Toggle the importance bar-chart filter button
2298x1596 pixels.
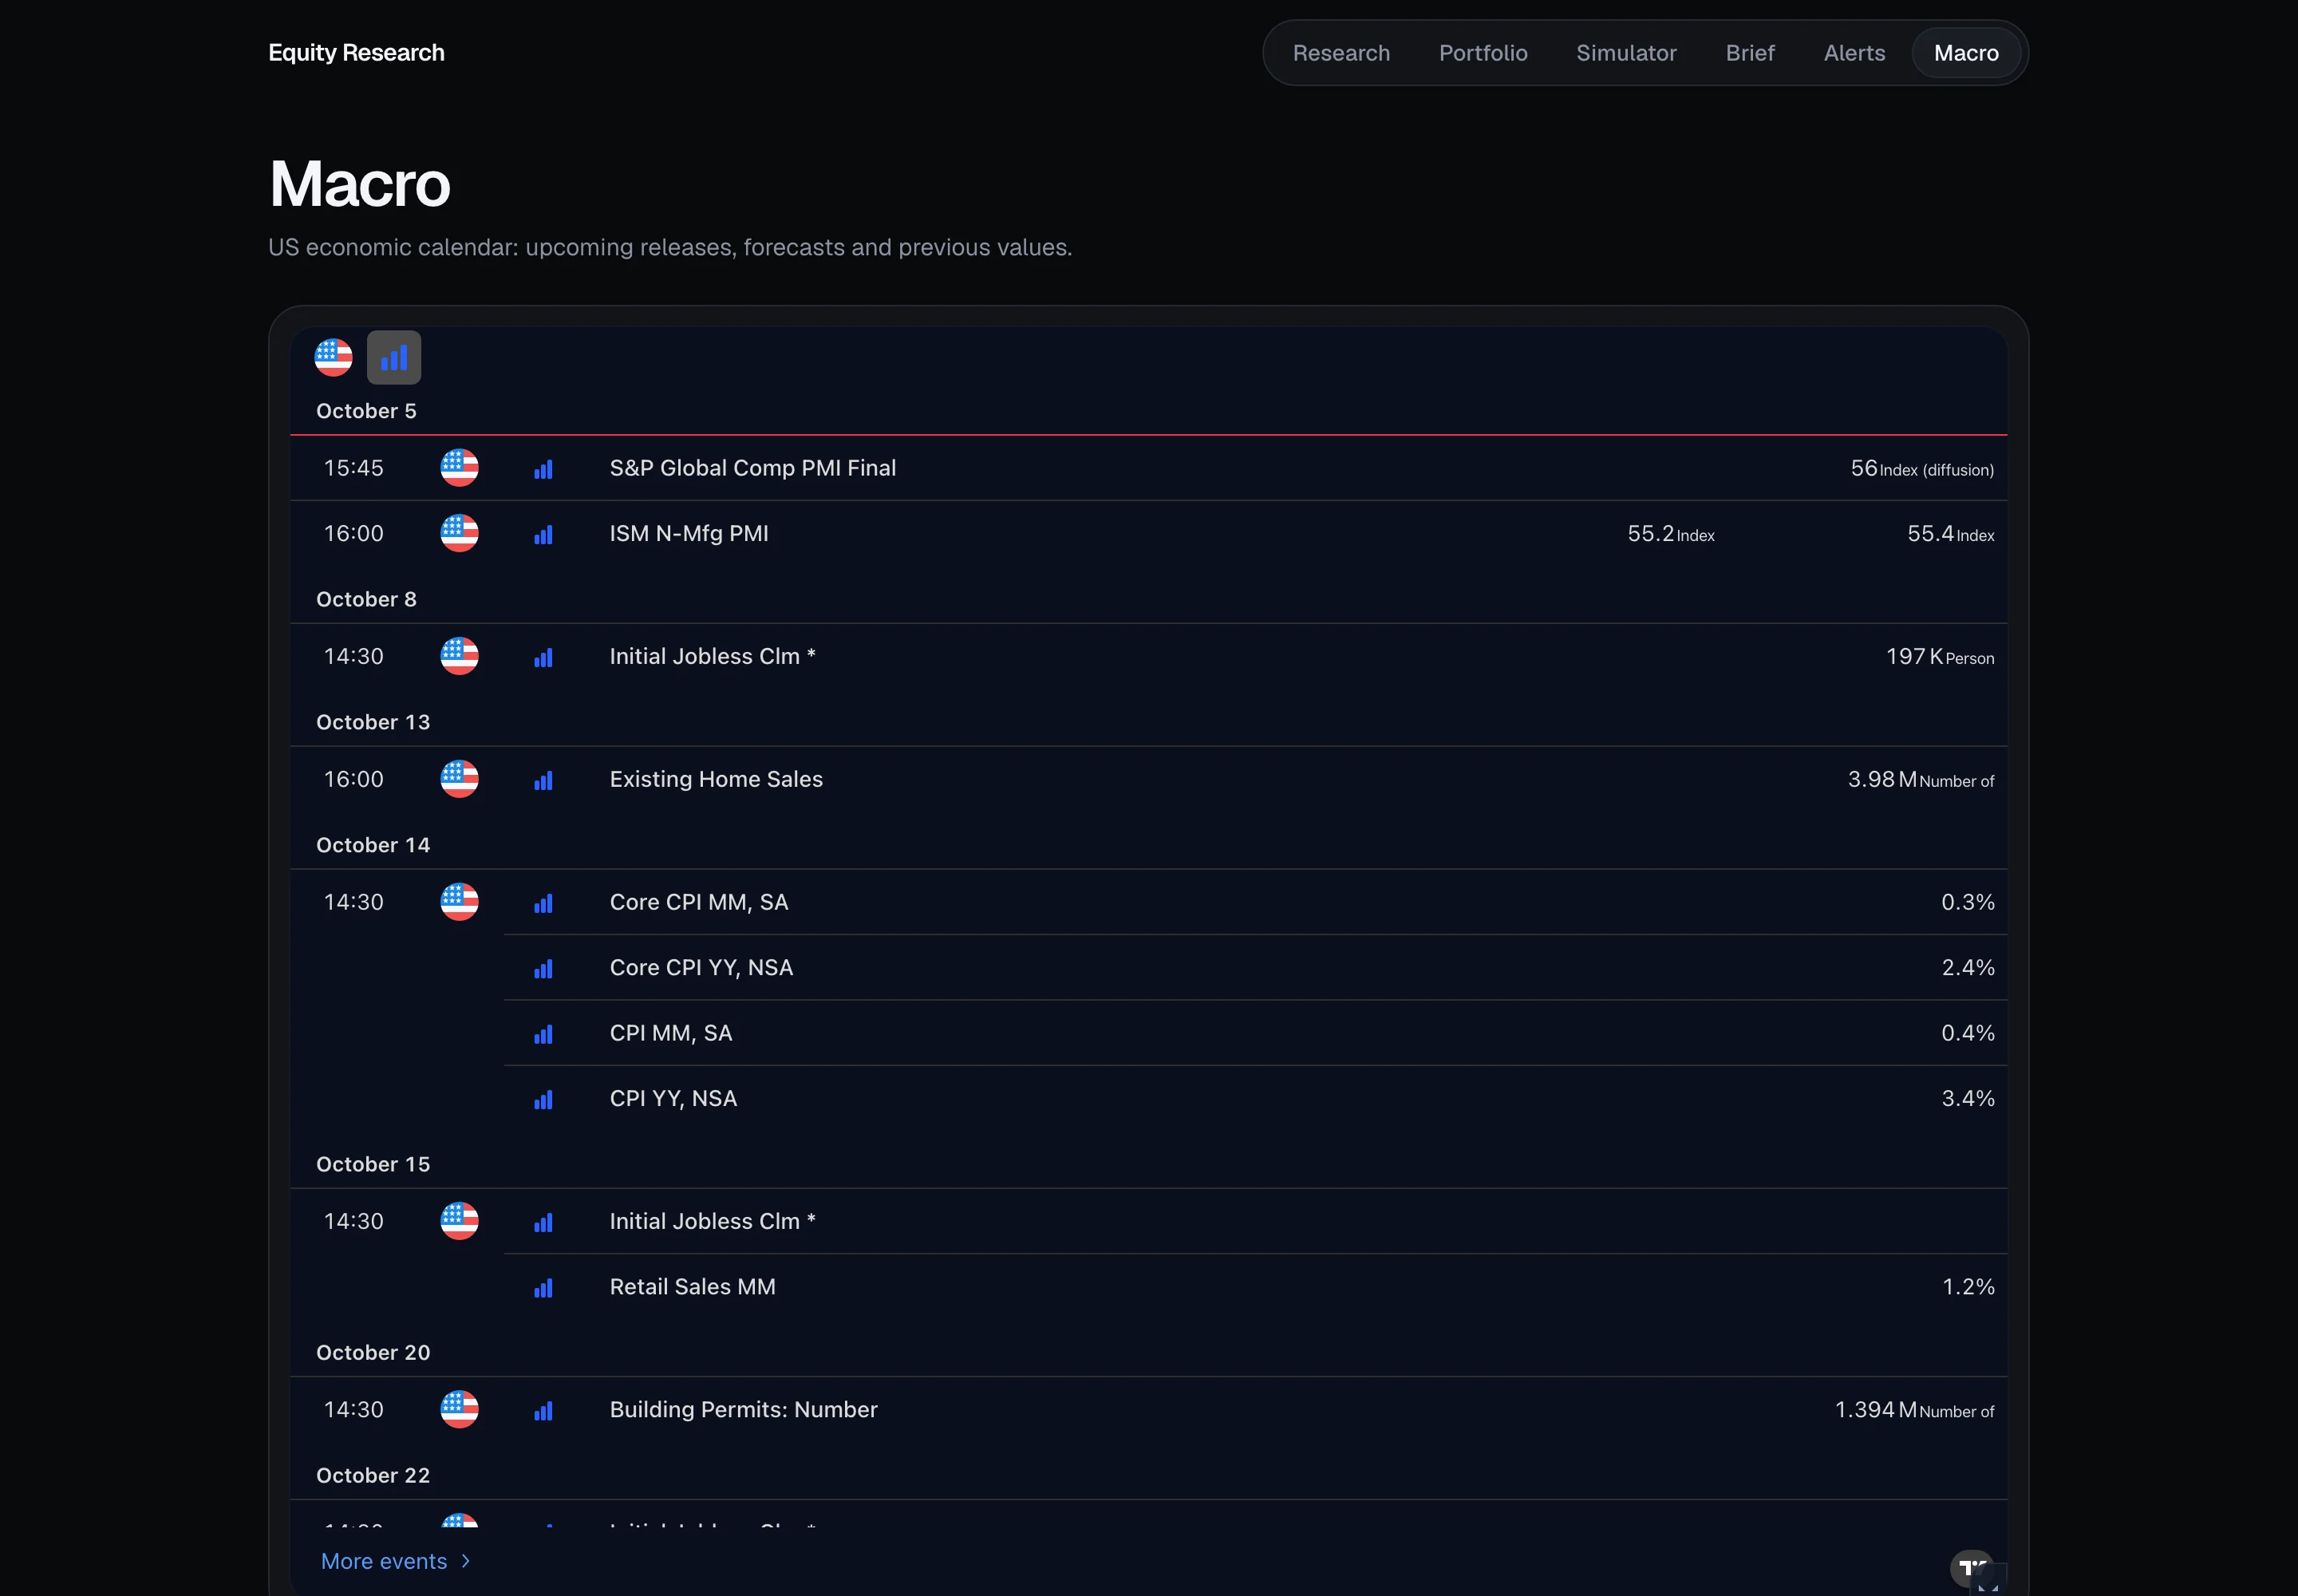coord(394,357)
